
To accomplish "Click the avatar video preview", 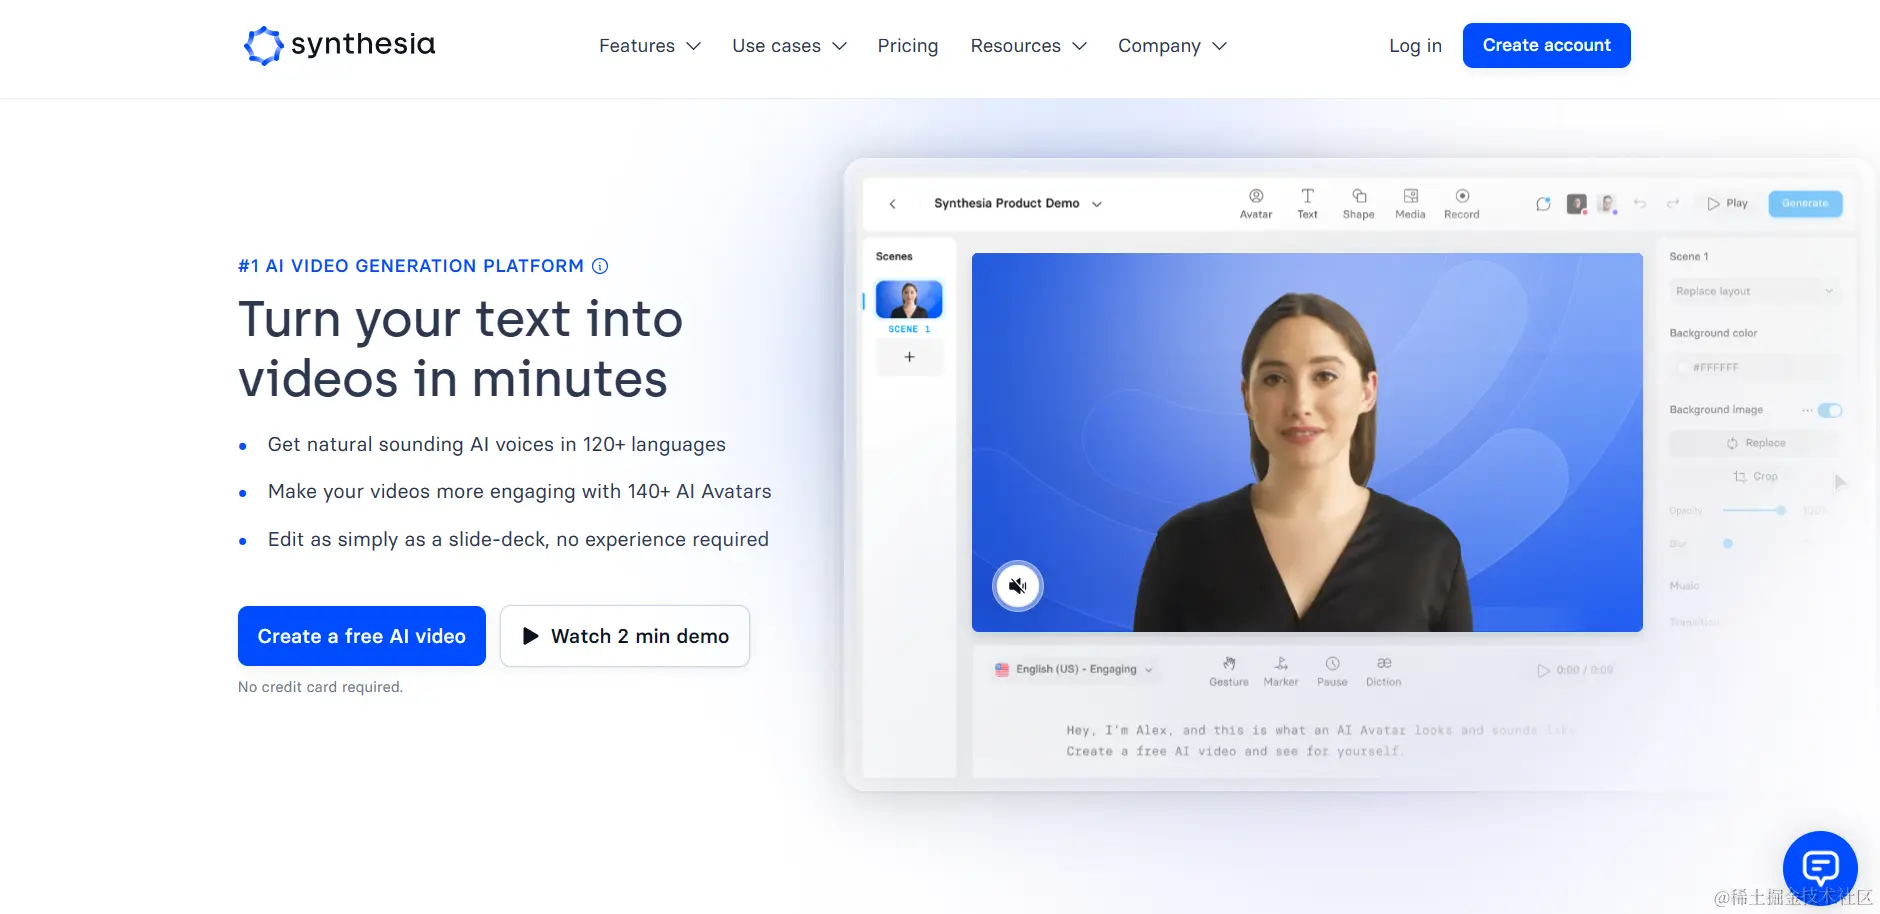I will click(x=1307, y=442).
